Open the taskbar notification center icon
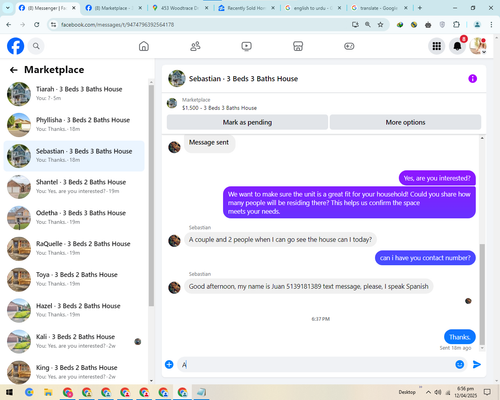This screenshot has height=400, width=500. [x=487, y=392]
